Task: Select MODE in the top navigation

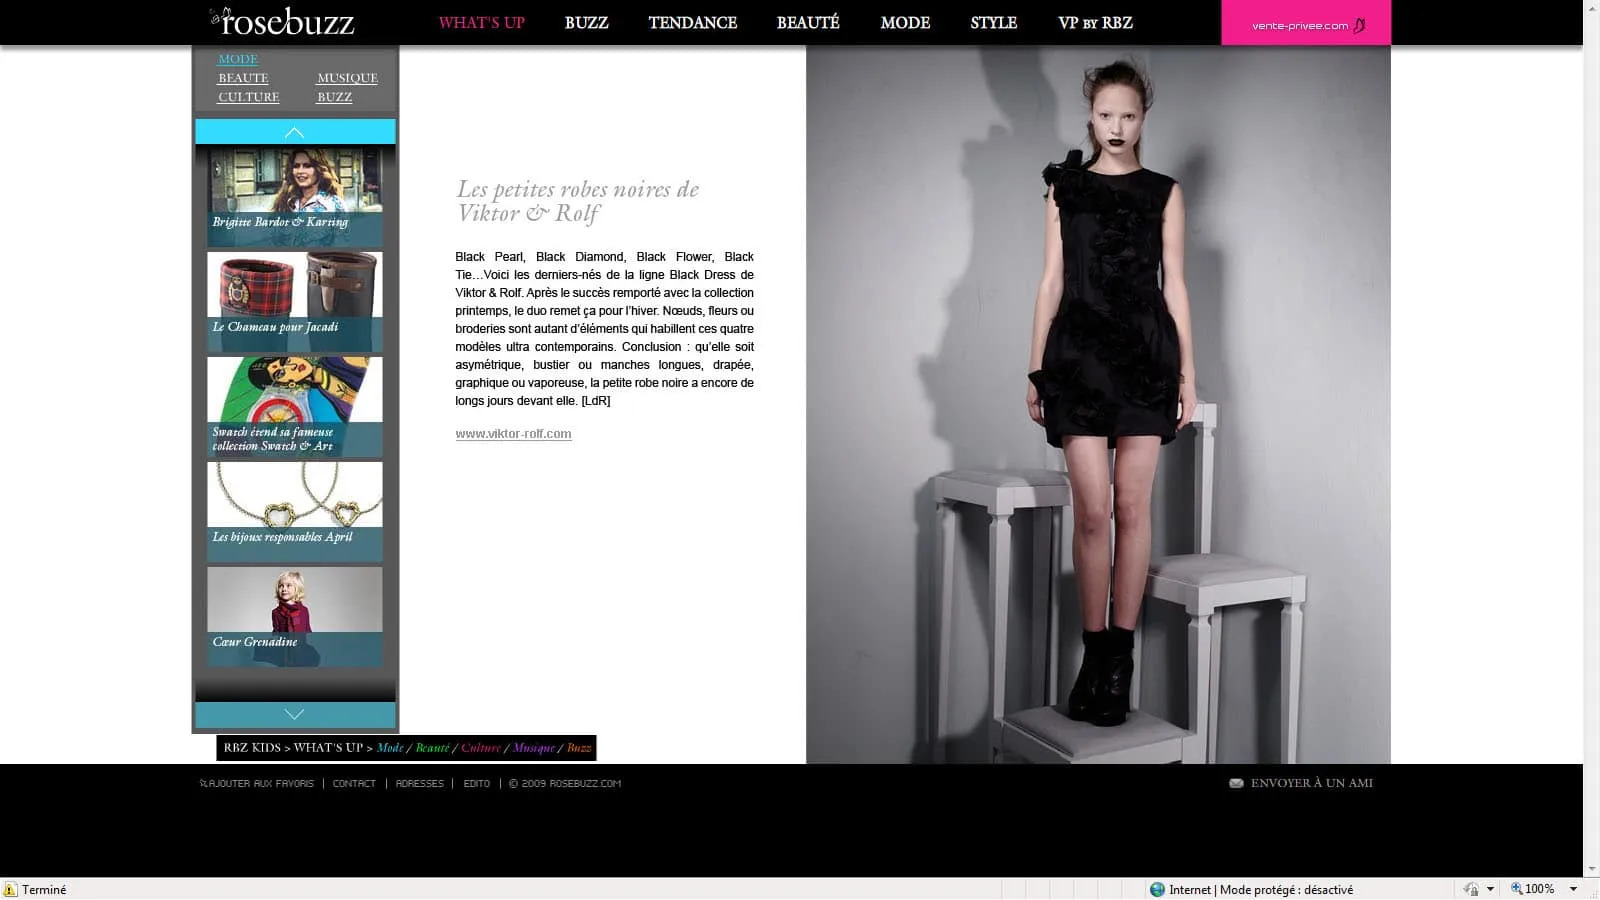Action: pos(905,23)
